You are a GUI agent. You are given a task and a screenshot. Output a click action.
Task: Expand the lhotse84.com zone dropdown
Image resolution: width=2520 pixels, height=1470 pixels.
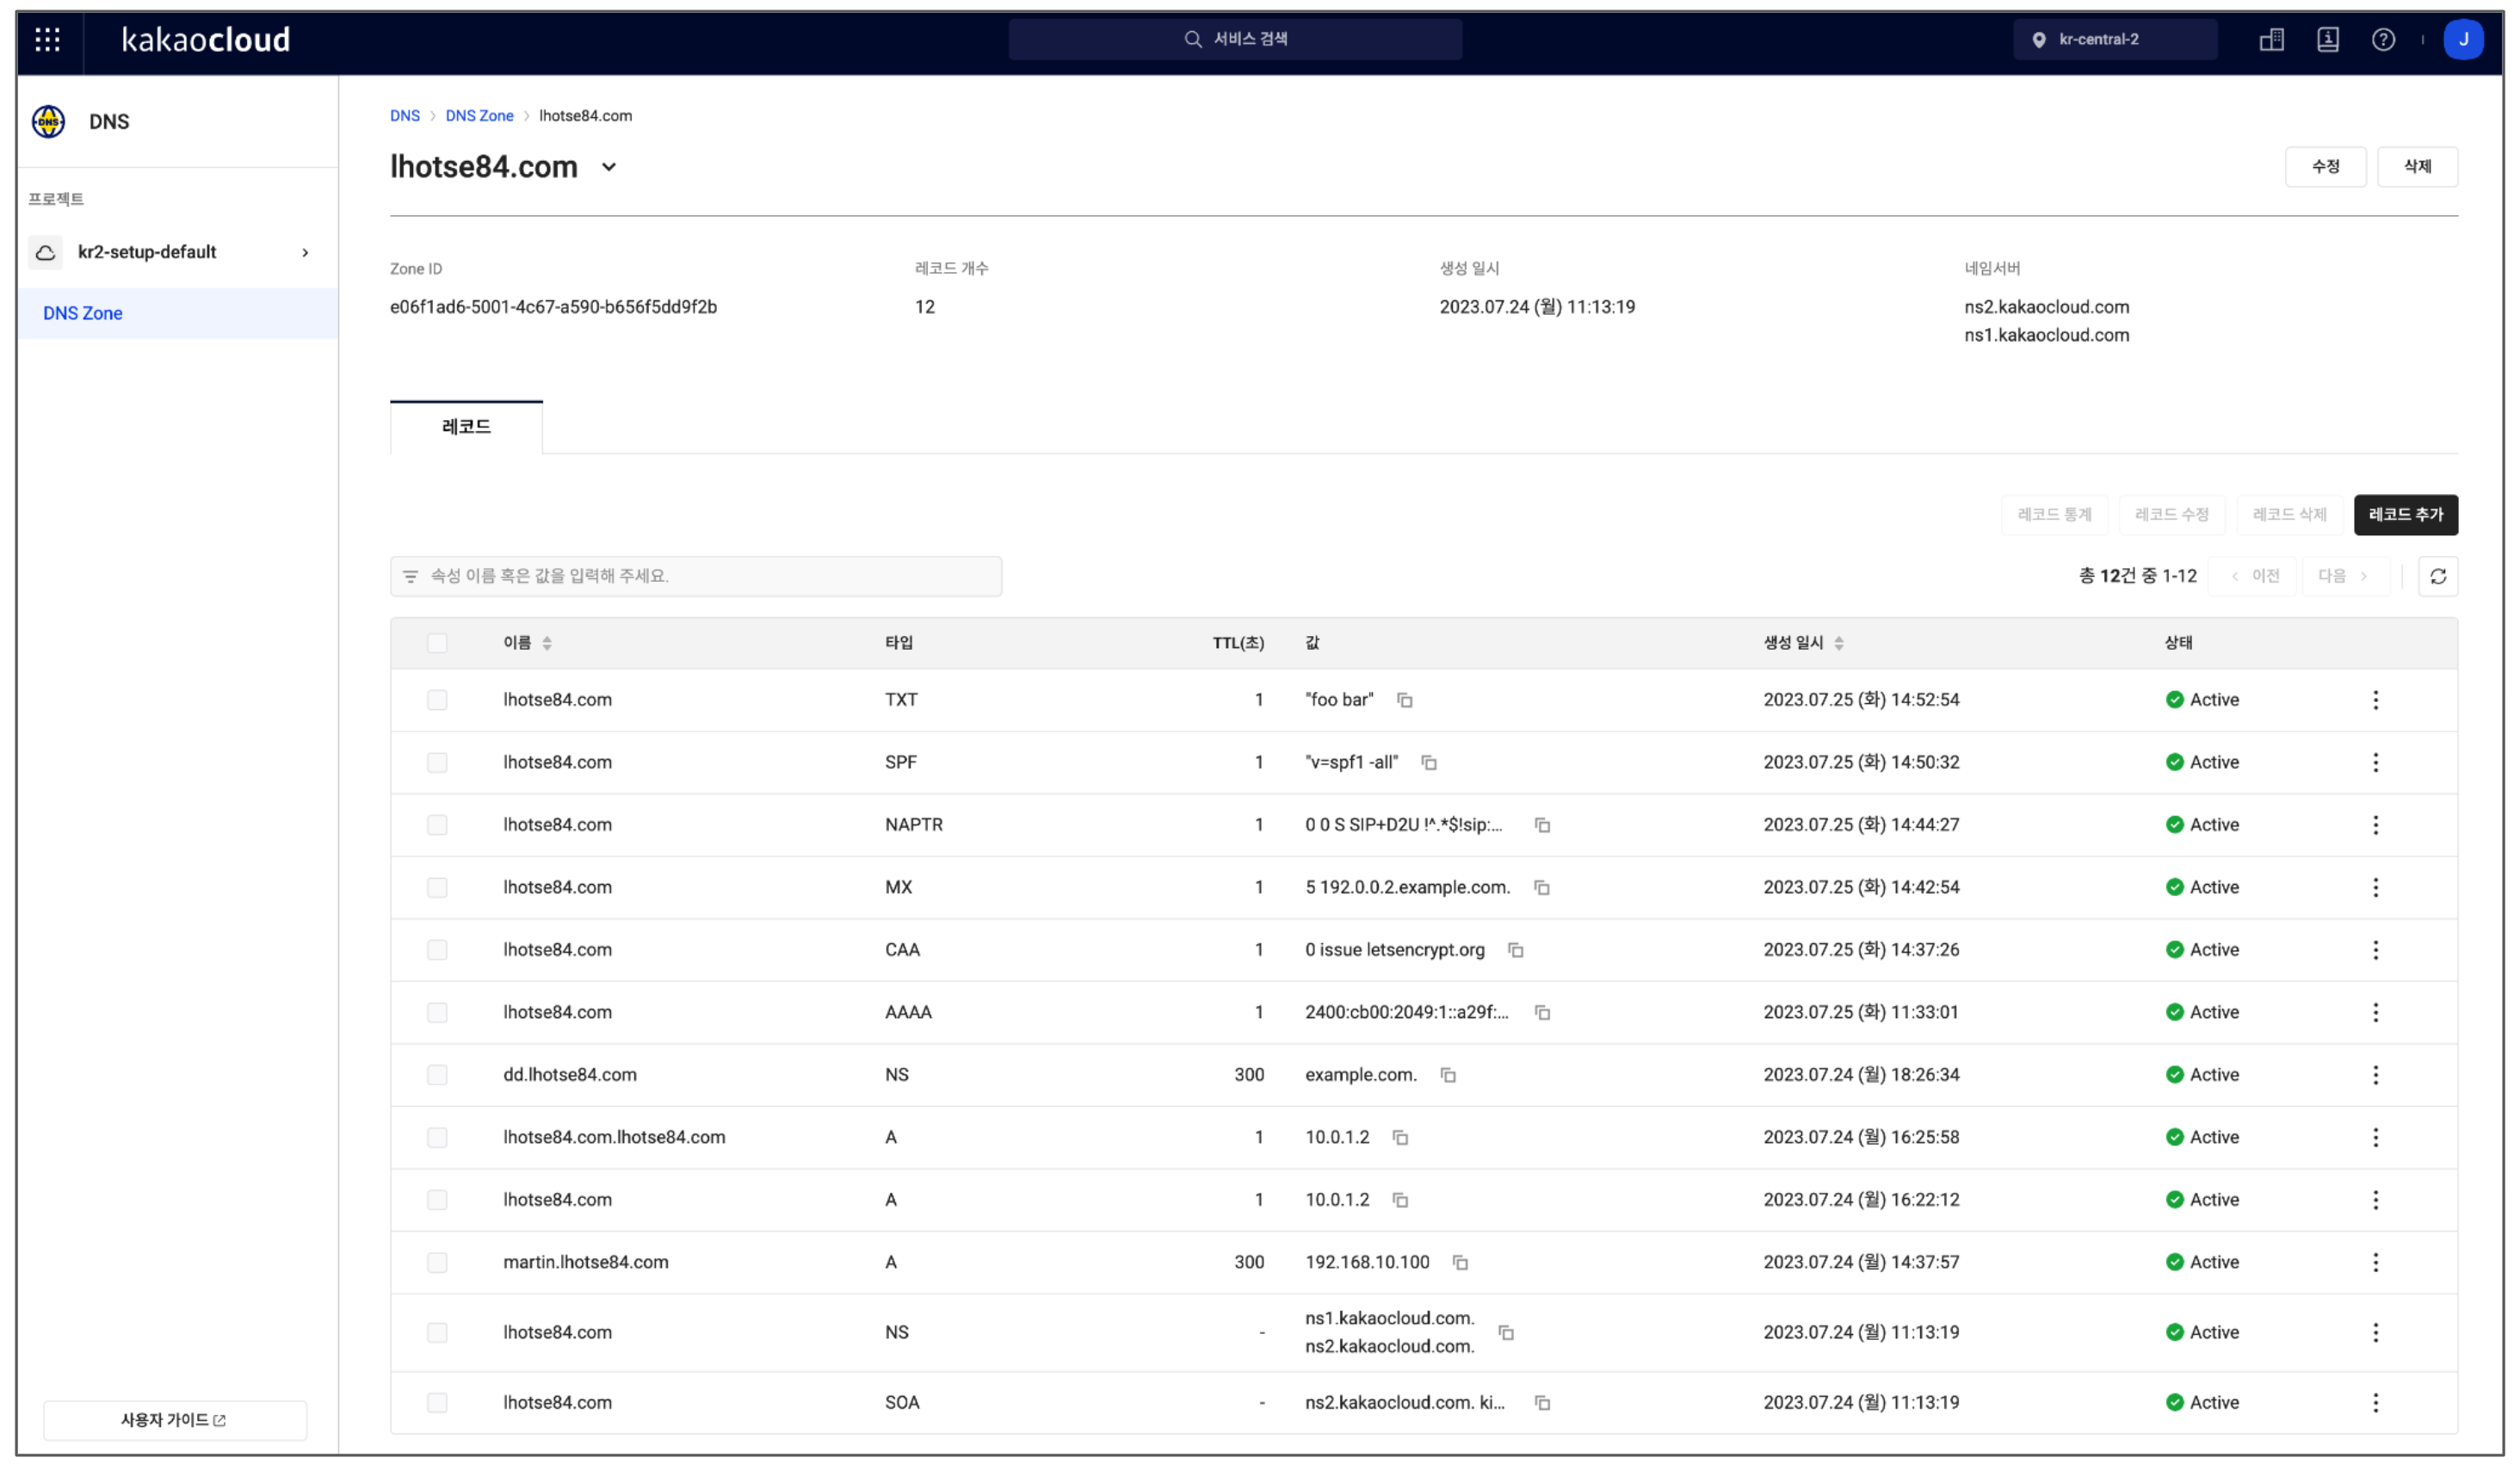(x=609, y=166)
